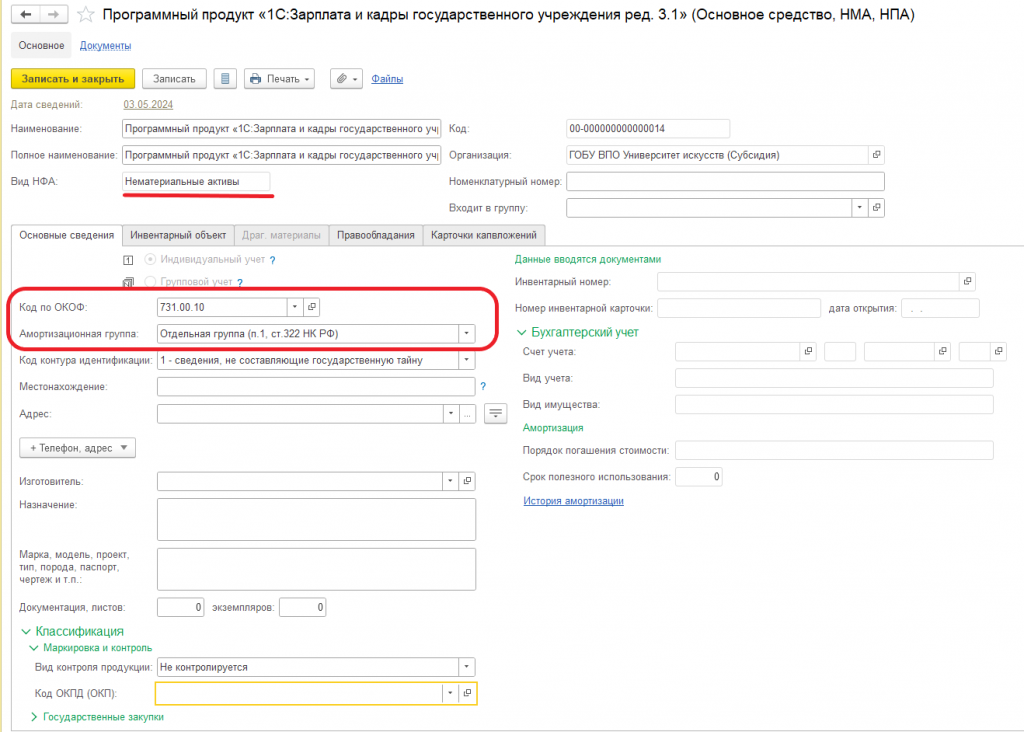Open the Файлы link
Viewport: 1024px width, 732px height.
pyautogui.click(x=387, y=79)
